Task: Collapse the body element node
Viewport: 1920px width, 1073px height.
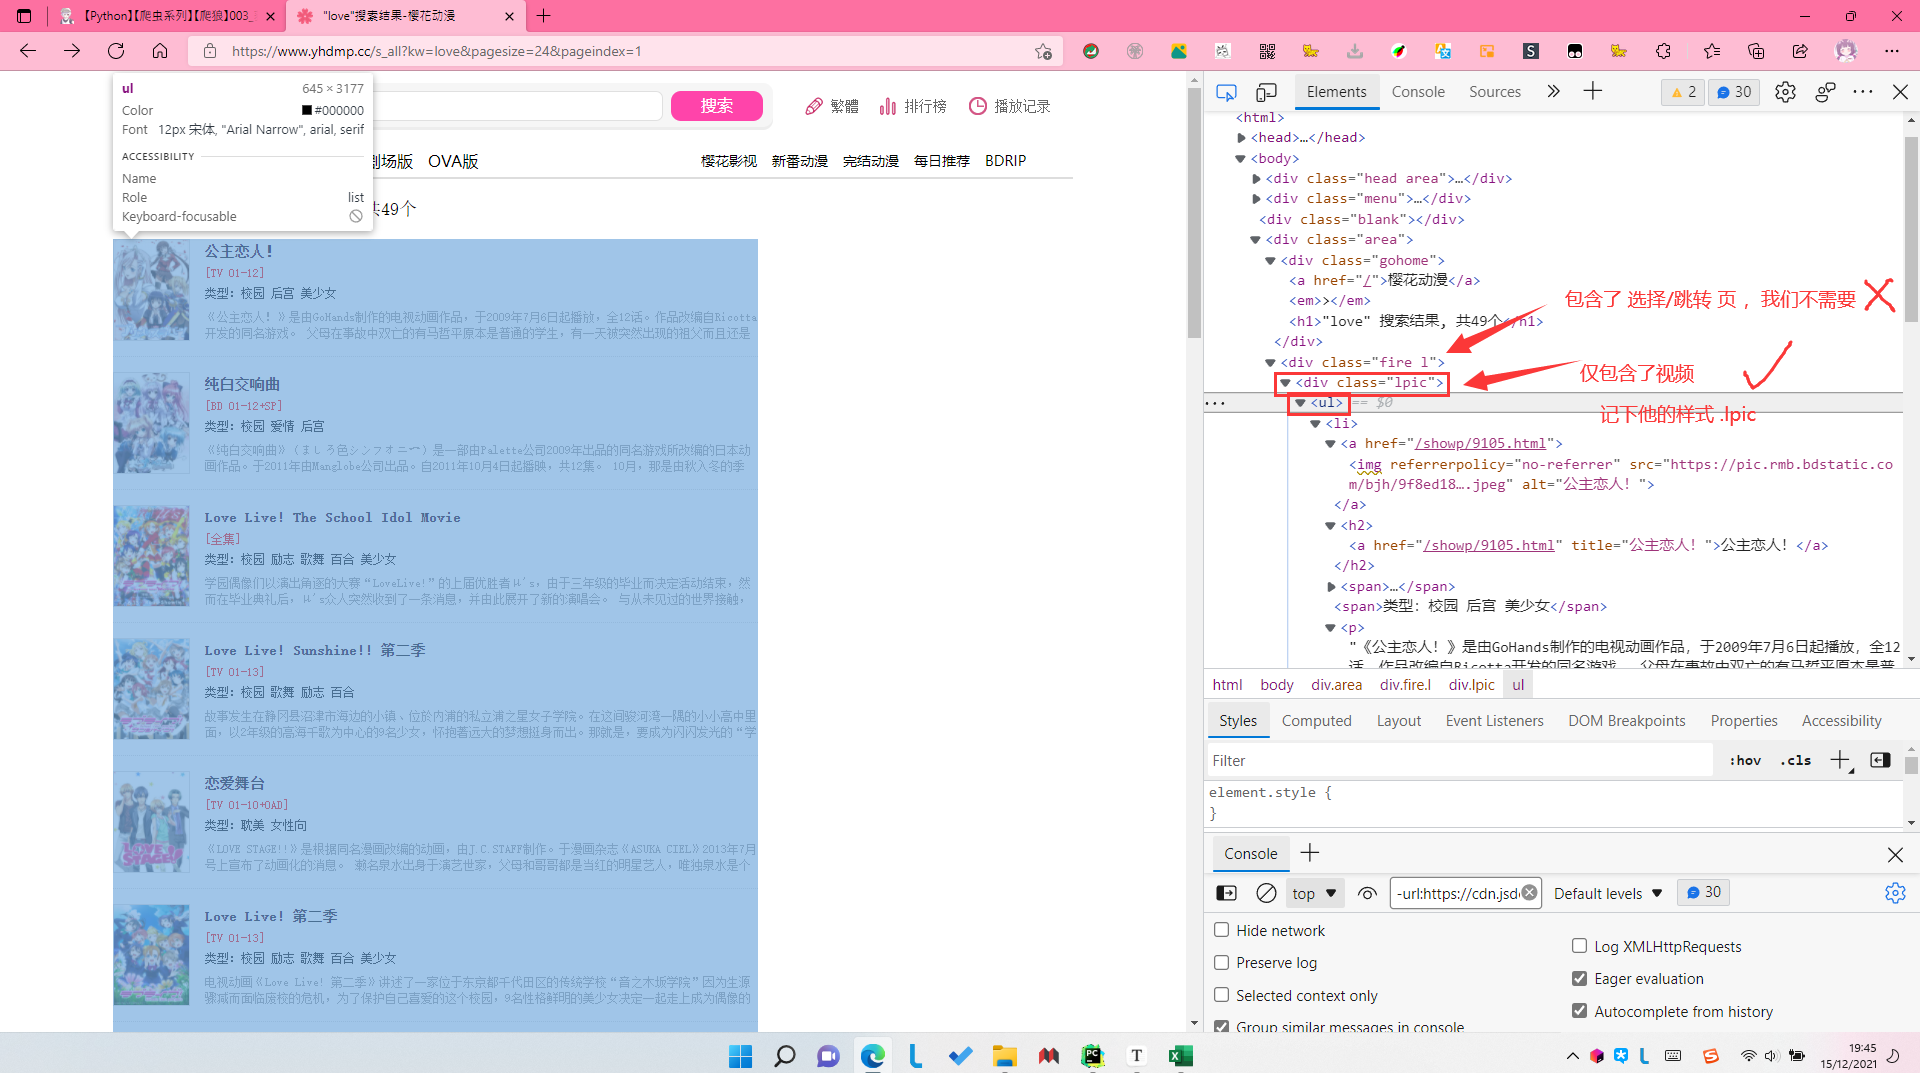Action: 1241,159
